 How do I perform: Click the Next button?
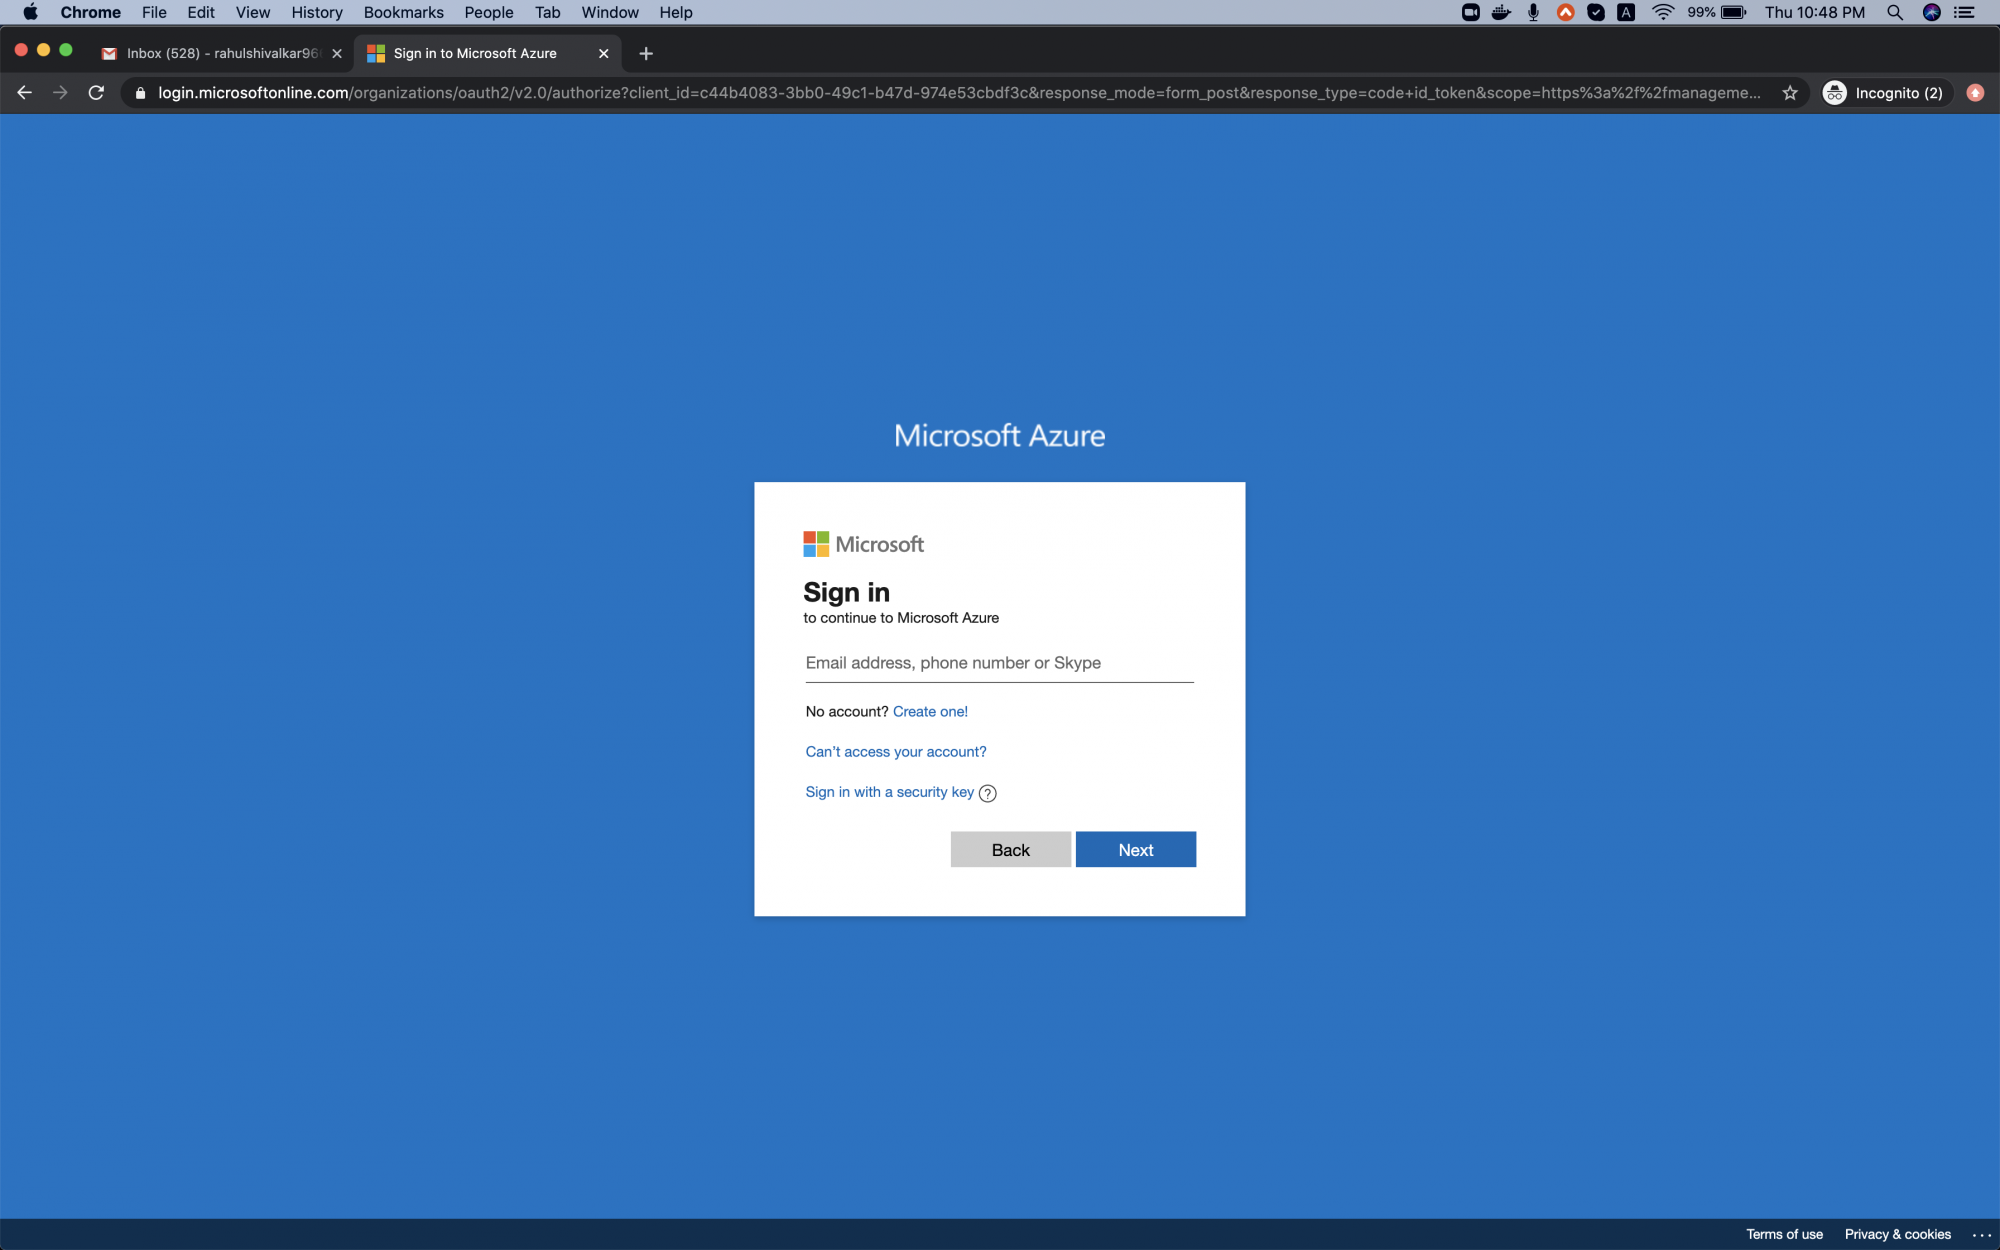click(x=1135, y=849)
